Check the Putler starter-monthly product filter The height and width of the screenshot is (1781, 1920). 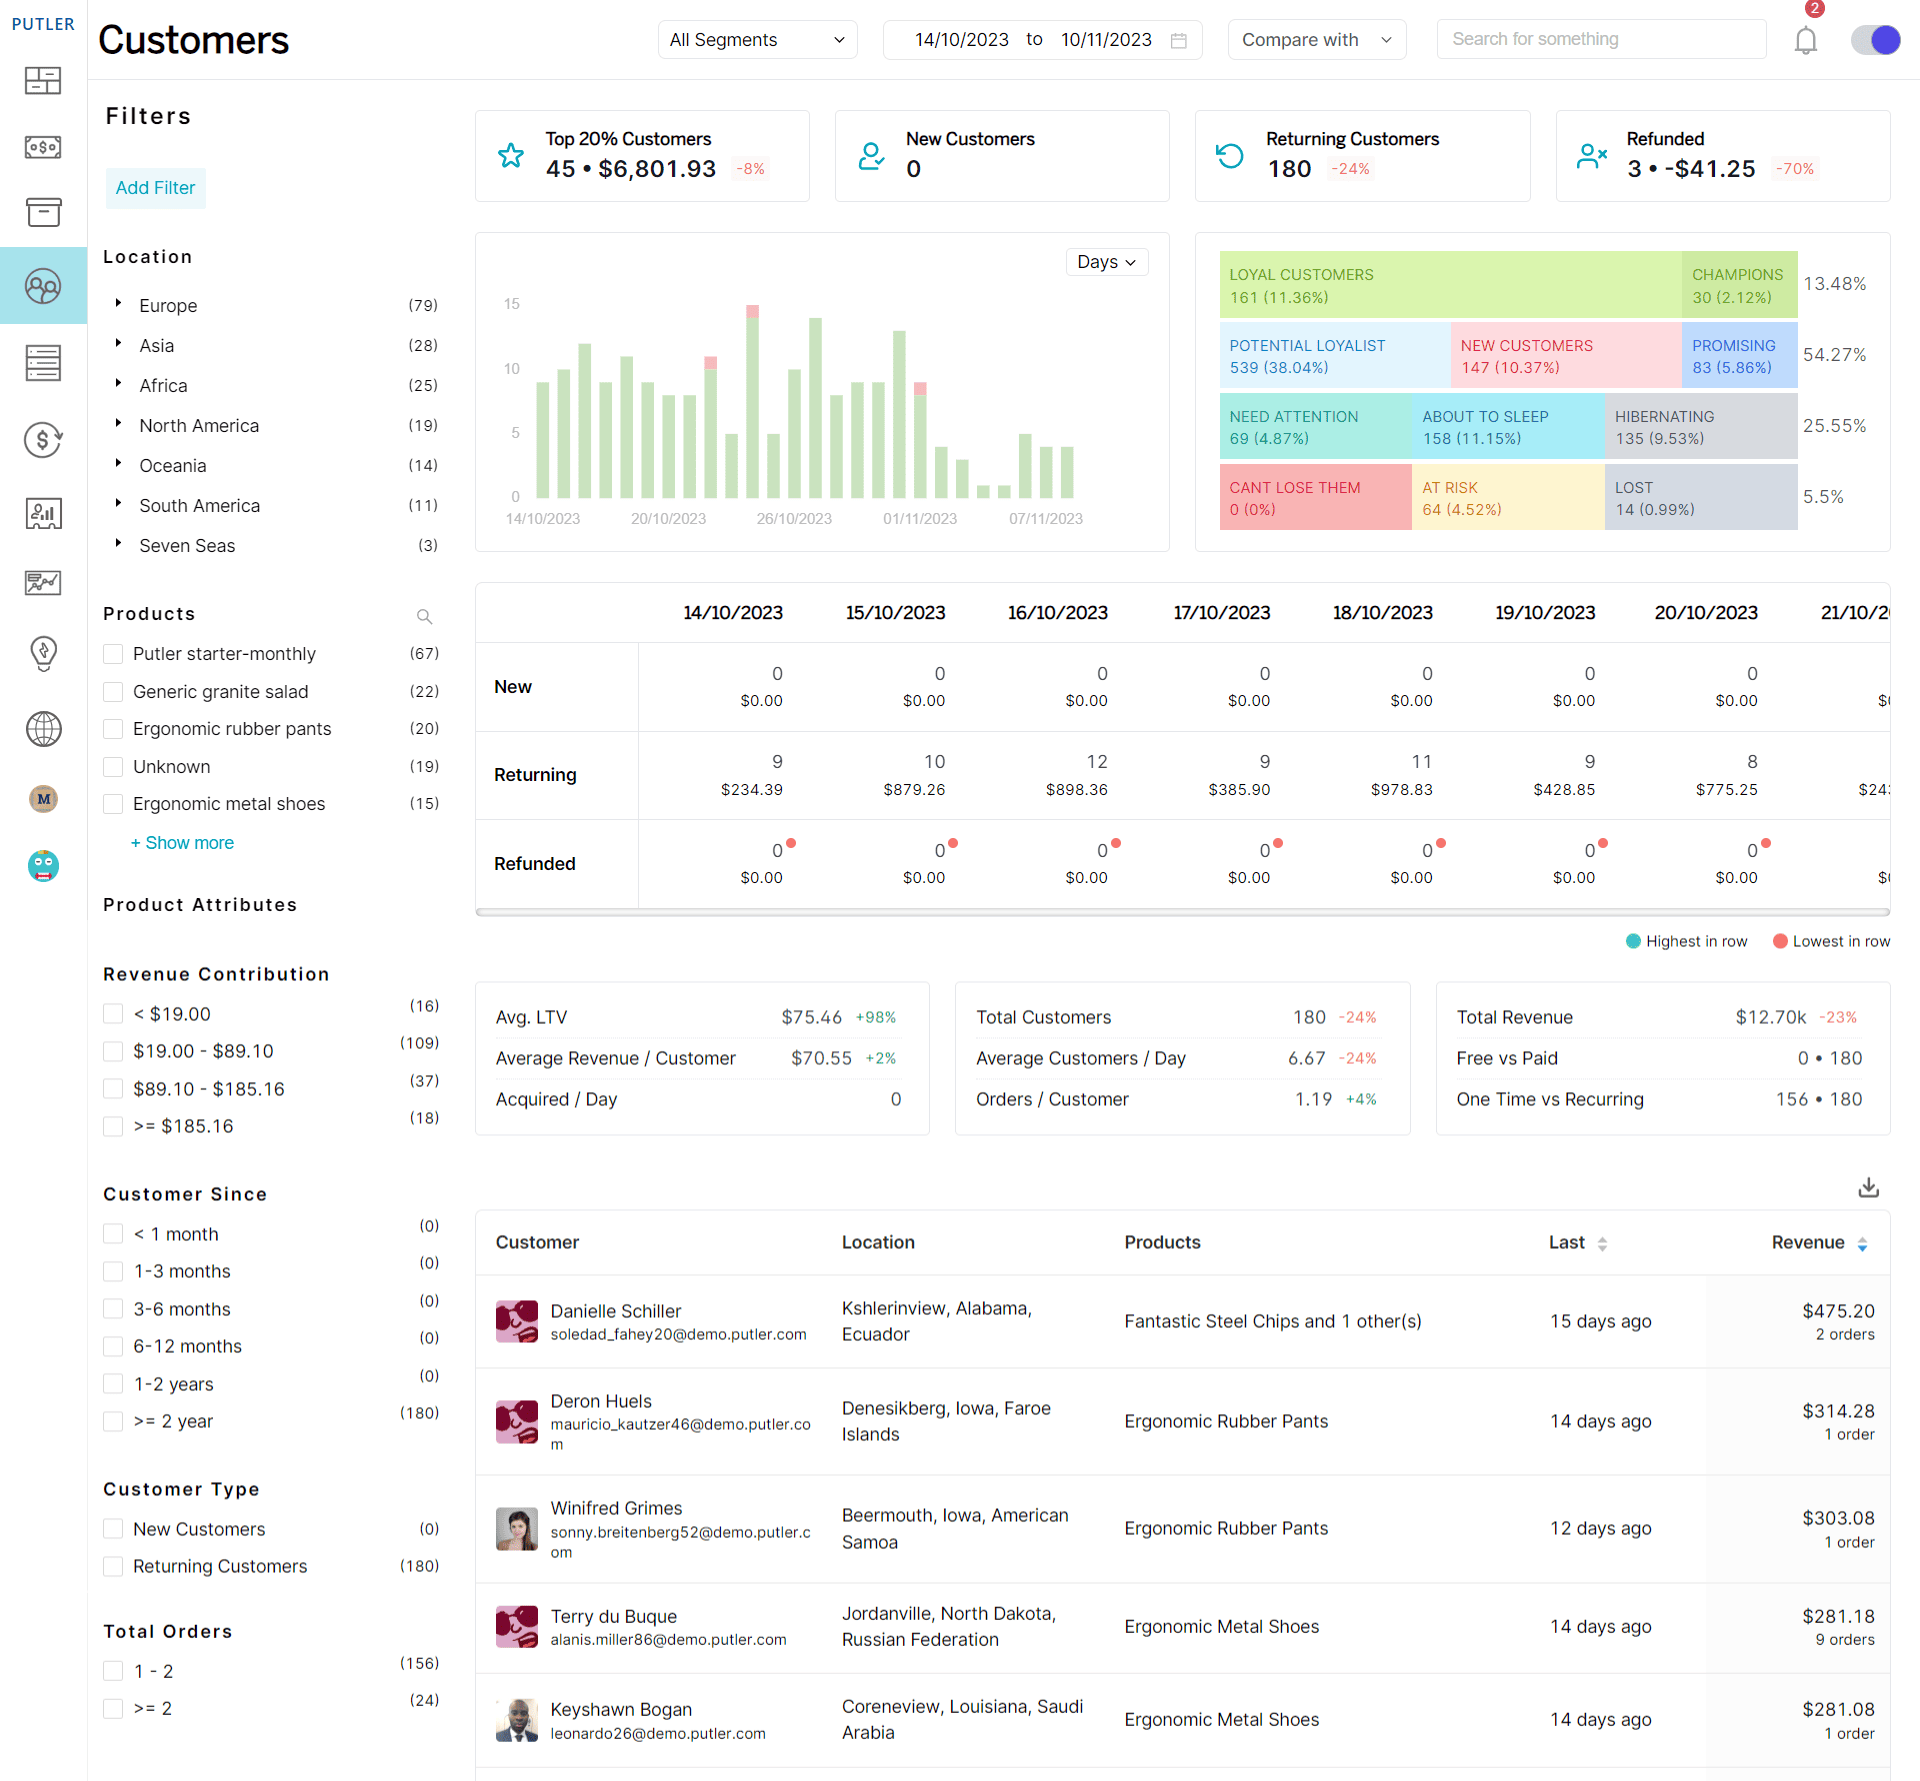tap(112, 653)
